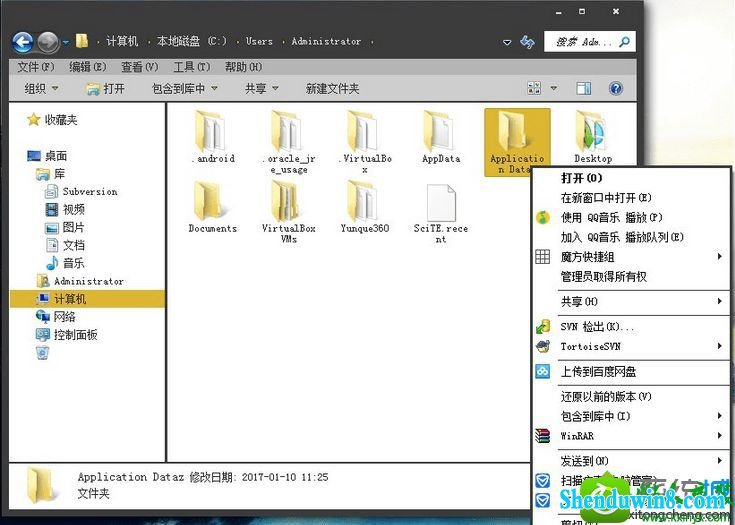This screenshot has height=525, width=735.
Task: Click the change view icon
Action: click(x=534, y=88)
